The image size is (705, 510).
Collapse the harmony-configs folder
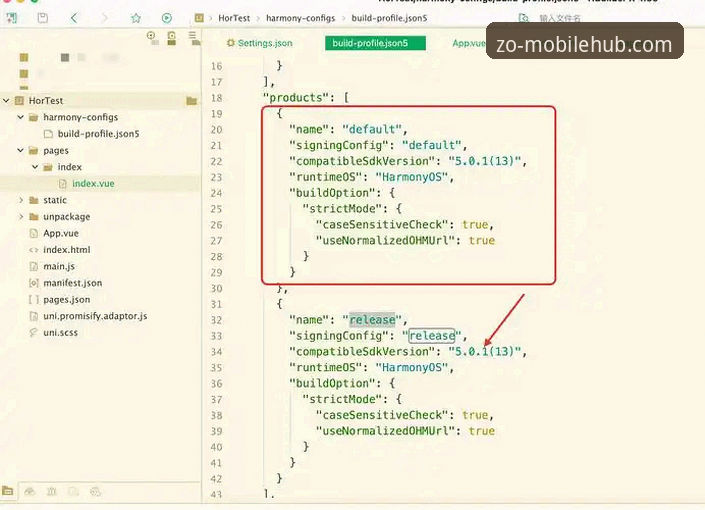pos(20,117)
